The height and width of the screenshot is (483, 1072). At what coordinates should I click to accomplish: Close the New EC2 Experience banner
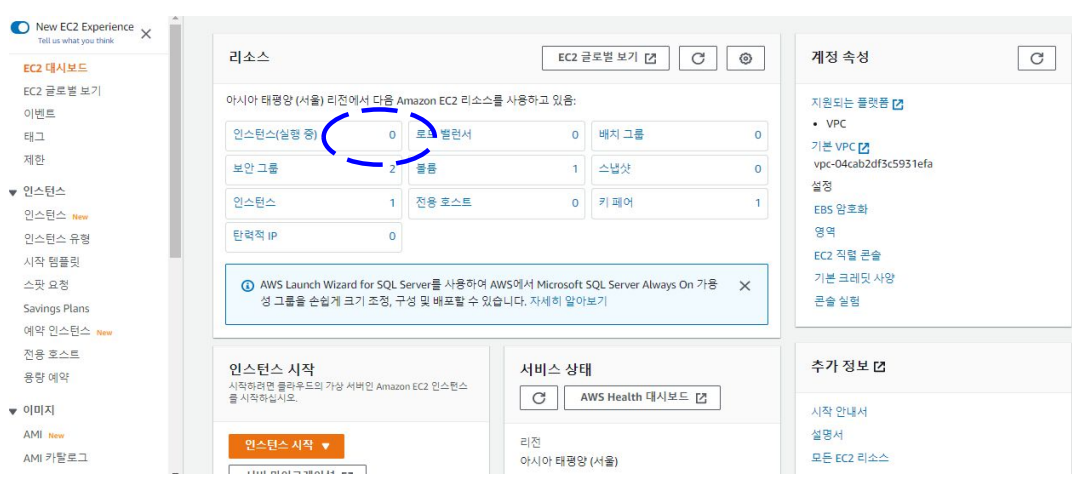click(146, 34)
